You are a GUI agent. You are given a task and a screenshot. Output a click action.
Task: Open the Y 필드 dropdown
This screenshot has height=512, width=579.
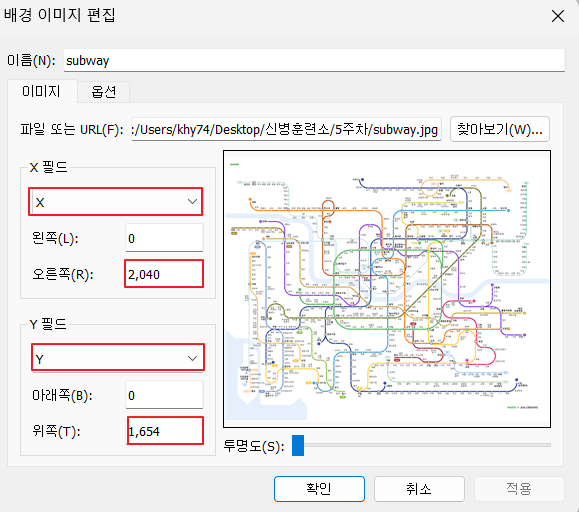coord(118,358)
